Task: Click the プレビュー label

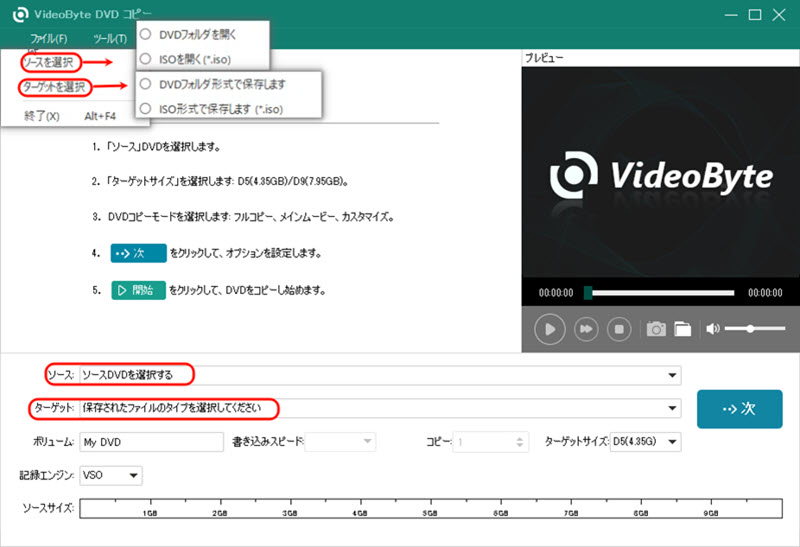Action: pyautogui.click(x=544, y=58)
